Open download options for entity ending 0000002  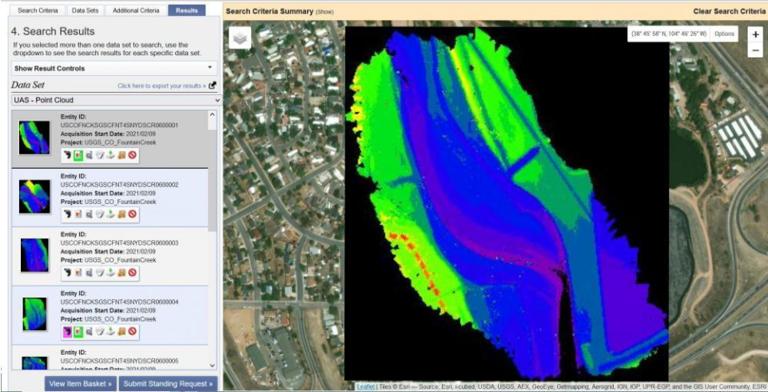pyautogui.click(x=110, y=214)
